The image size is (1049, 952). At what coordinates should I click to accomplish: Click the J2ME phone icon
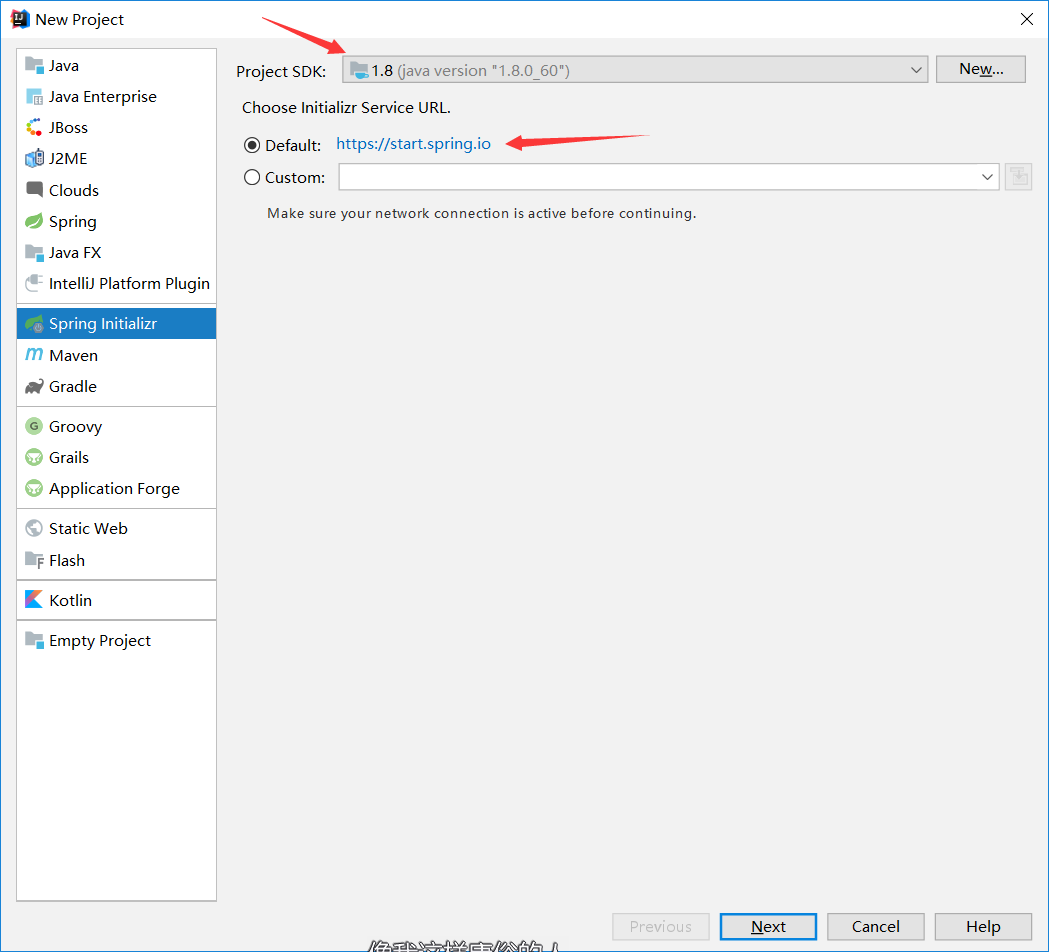tap(34, 159)
